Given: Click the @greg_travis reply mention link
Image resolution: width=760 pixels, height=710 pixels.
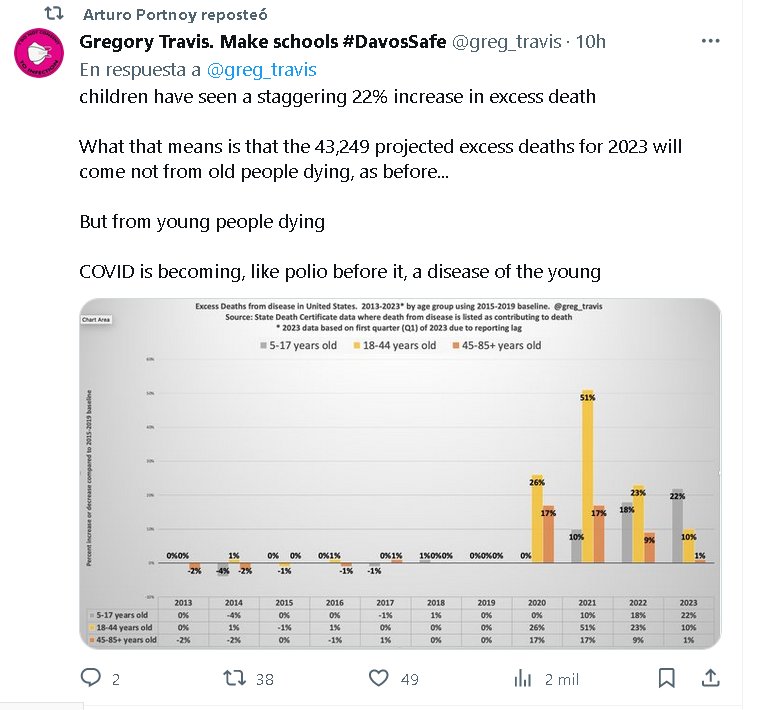Looking at the screenshot, I should pyautogui.click(x=261, y=70).
